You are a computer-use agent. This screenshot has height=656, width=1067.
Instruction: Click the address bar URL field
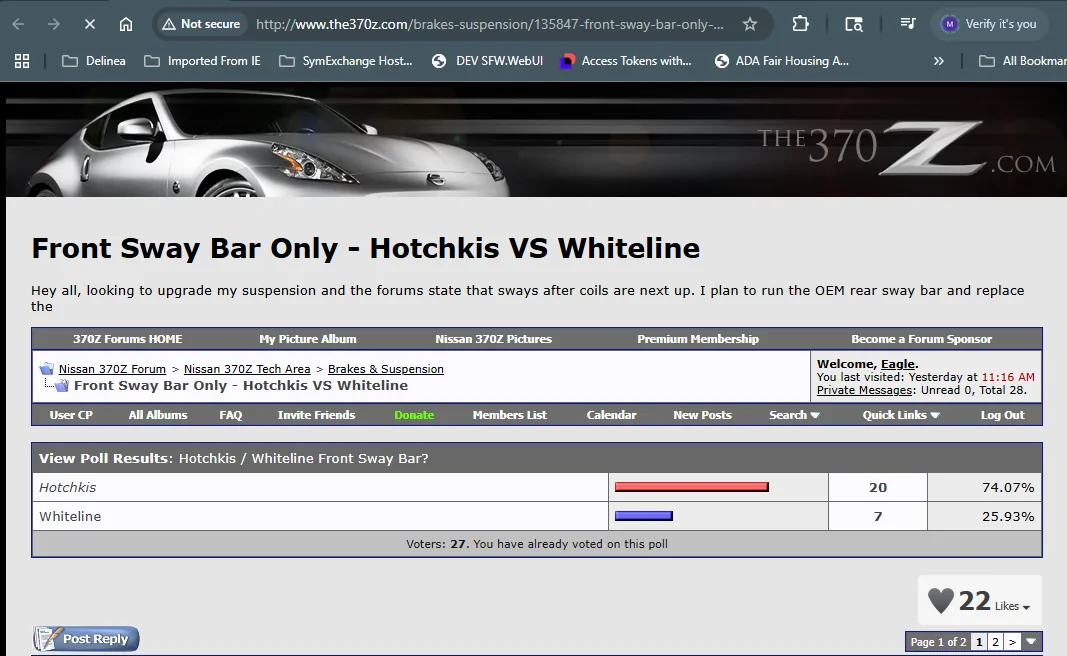[x=490, y=24]
